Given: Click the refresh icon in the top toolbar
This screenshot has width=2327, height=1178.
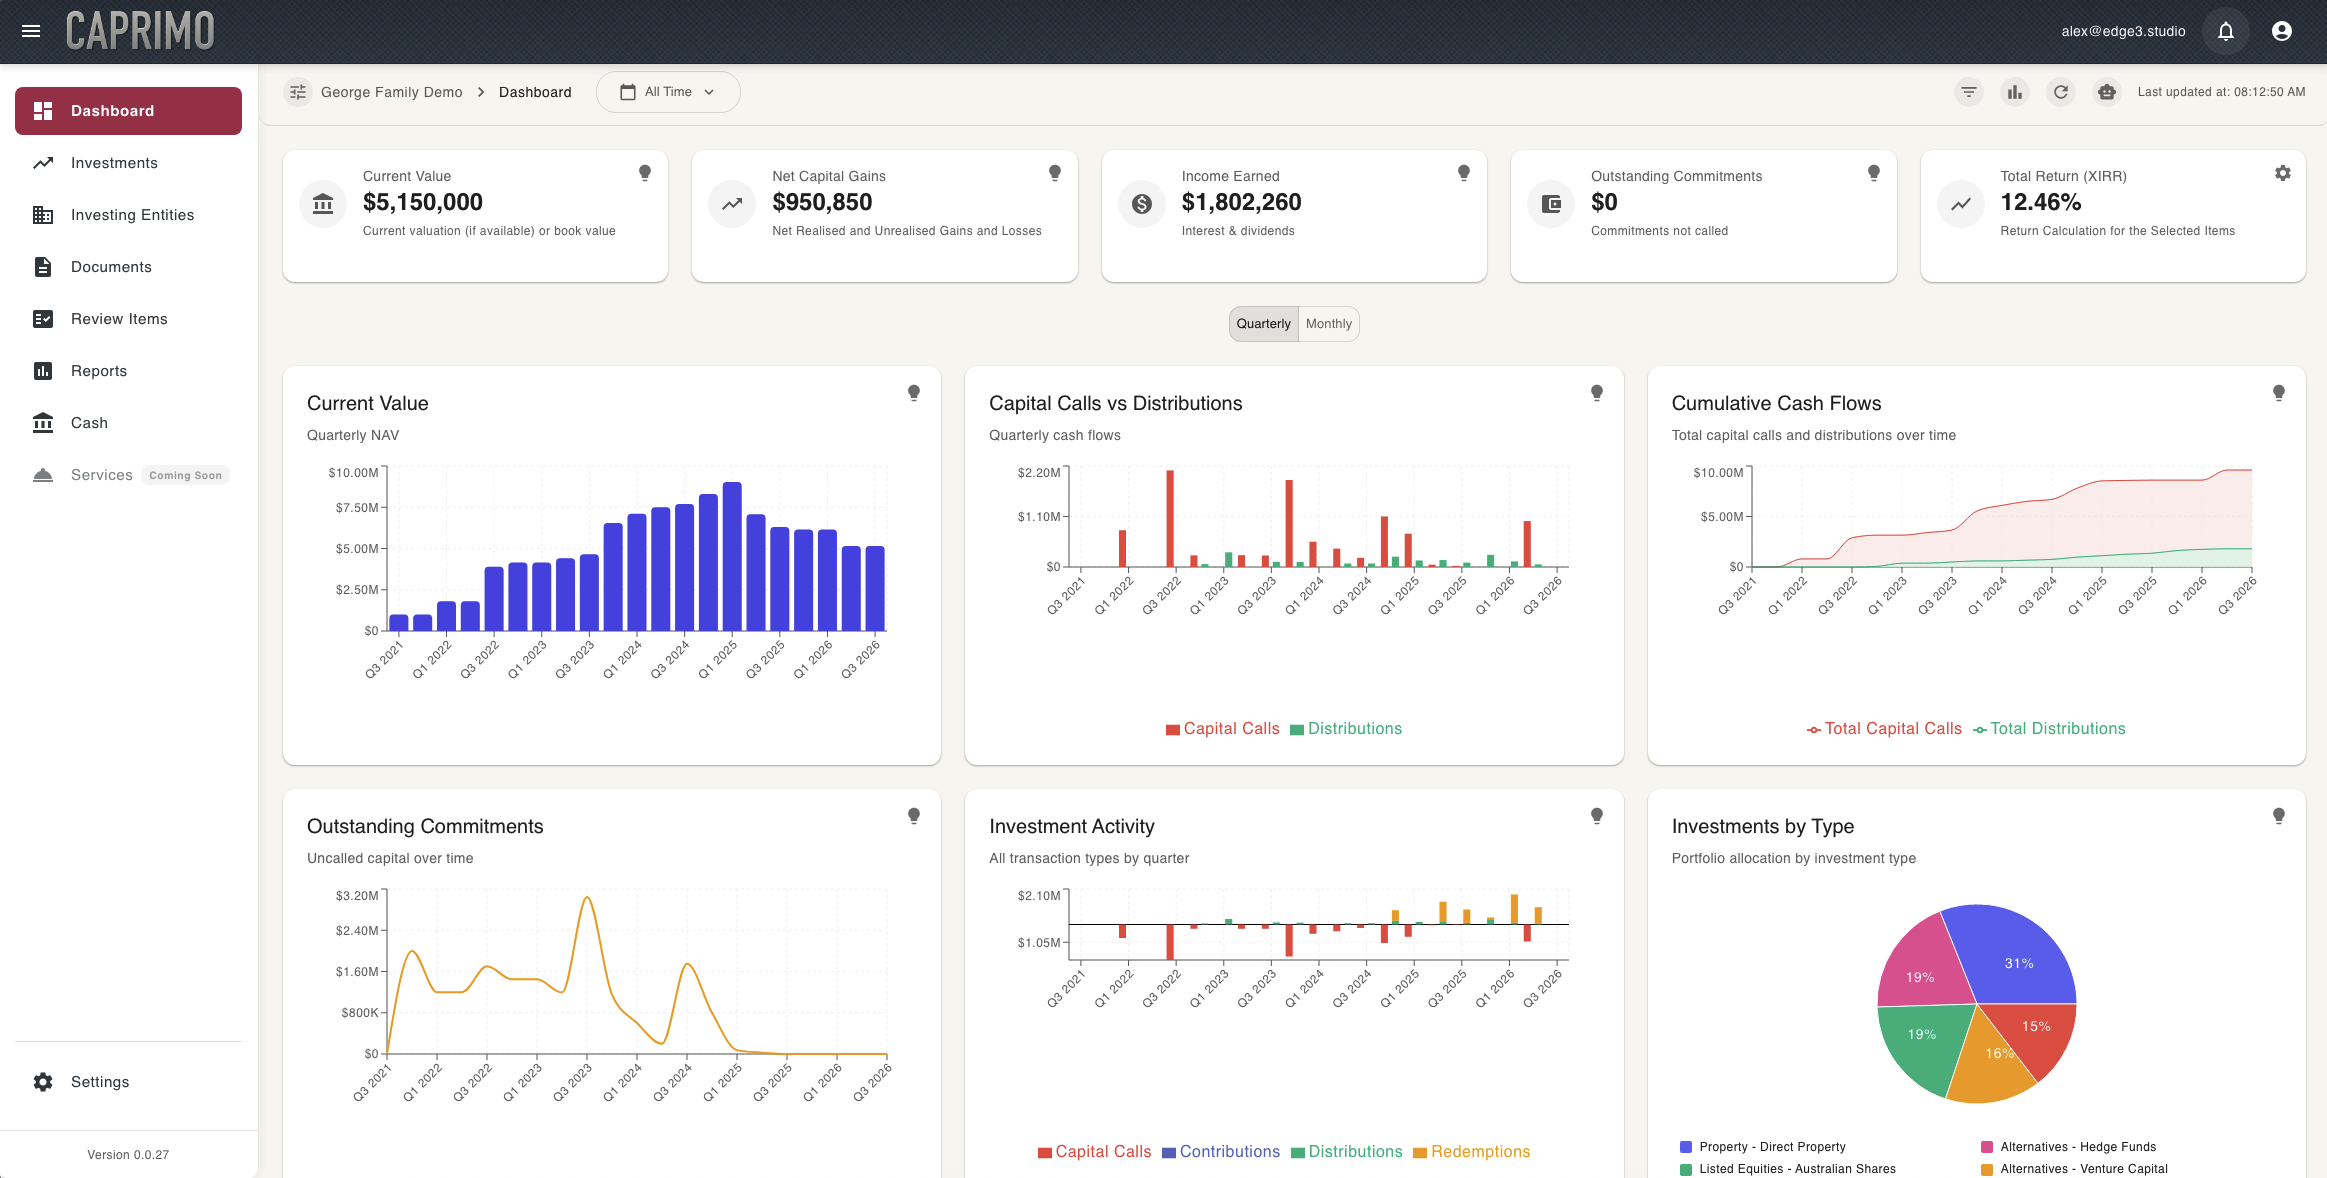Looking at the screenshot, I should coord(2061,91).
